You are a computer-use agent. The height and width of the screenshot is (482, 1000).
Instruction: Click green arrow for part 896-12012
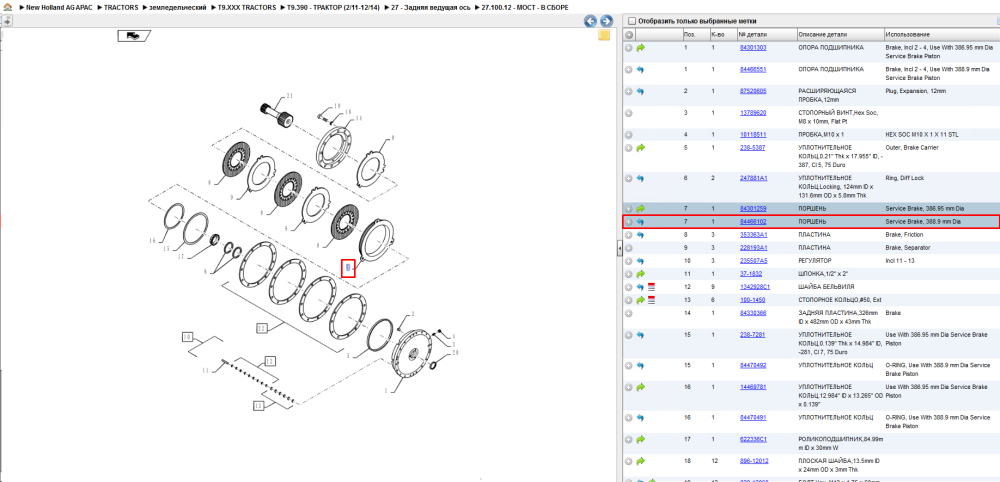click(x=641, y=461)
